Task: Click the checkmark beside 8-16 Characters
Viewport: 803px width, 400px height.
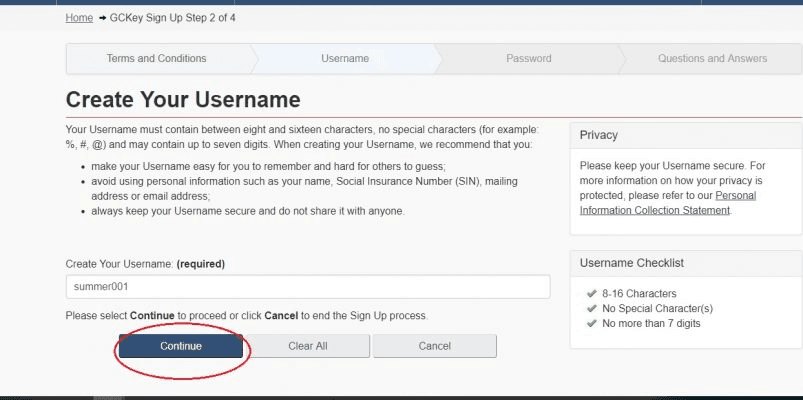Action: coord(590,294)
